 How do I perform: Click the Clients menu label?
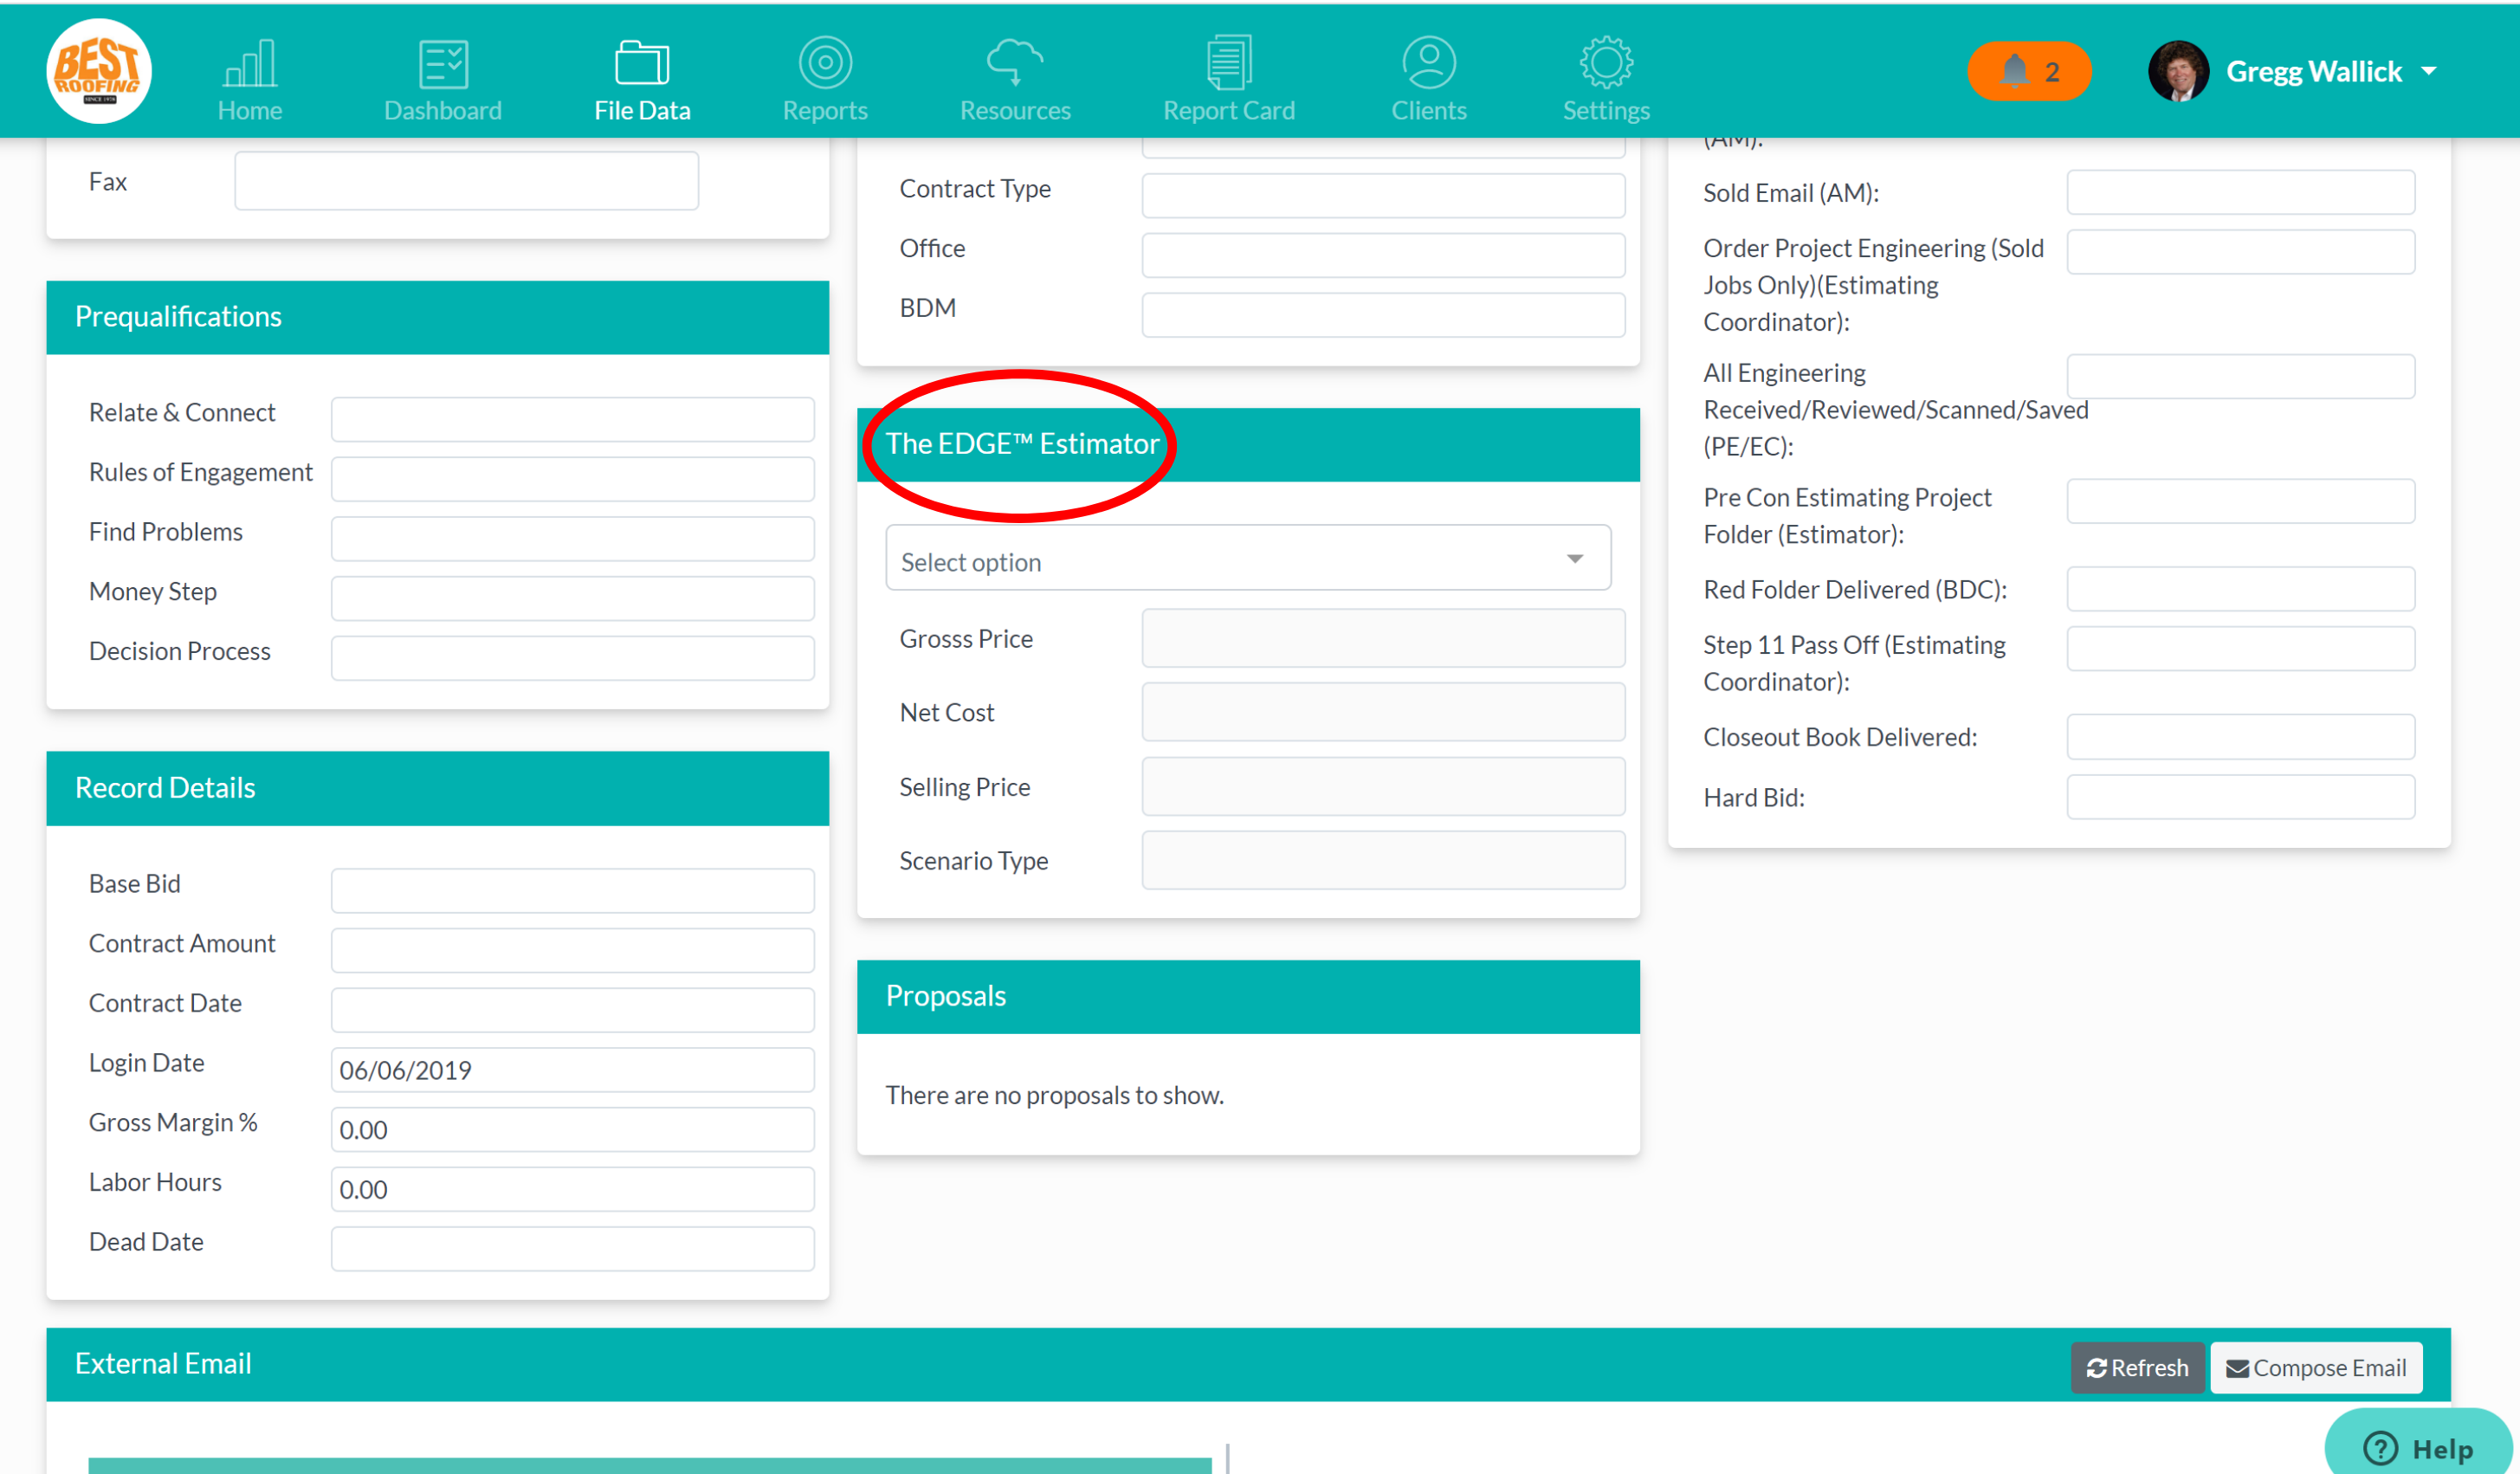pos(1429,110)
